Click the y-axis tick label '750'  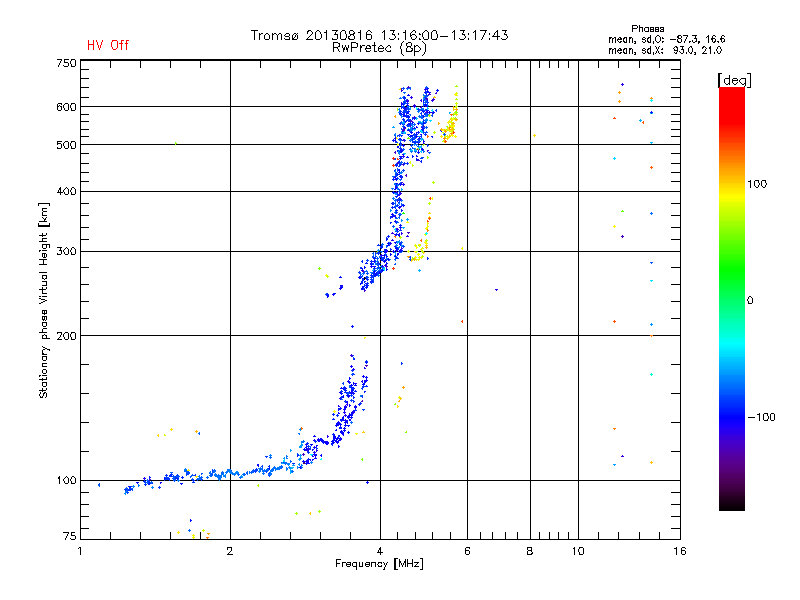(x=66, y=64)
